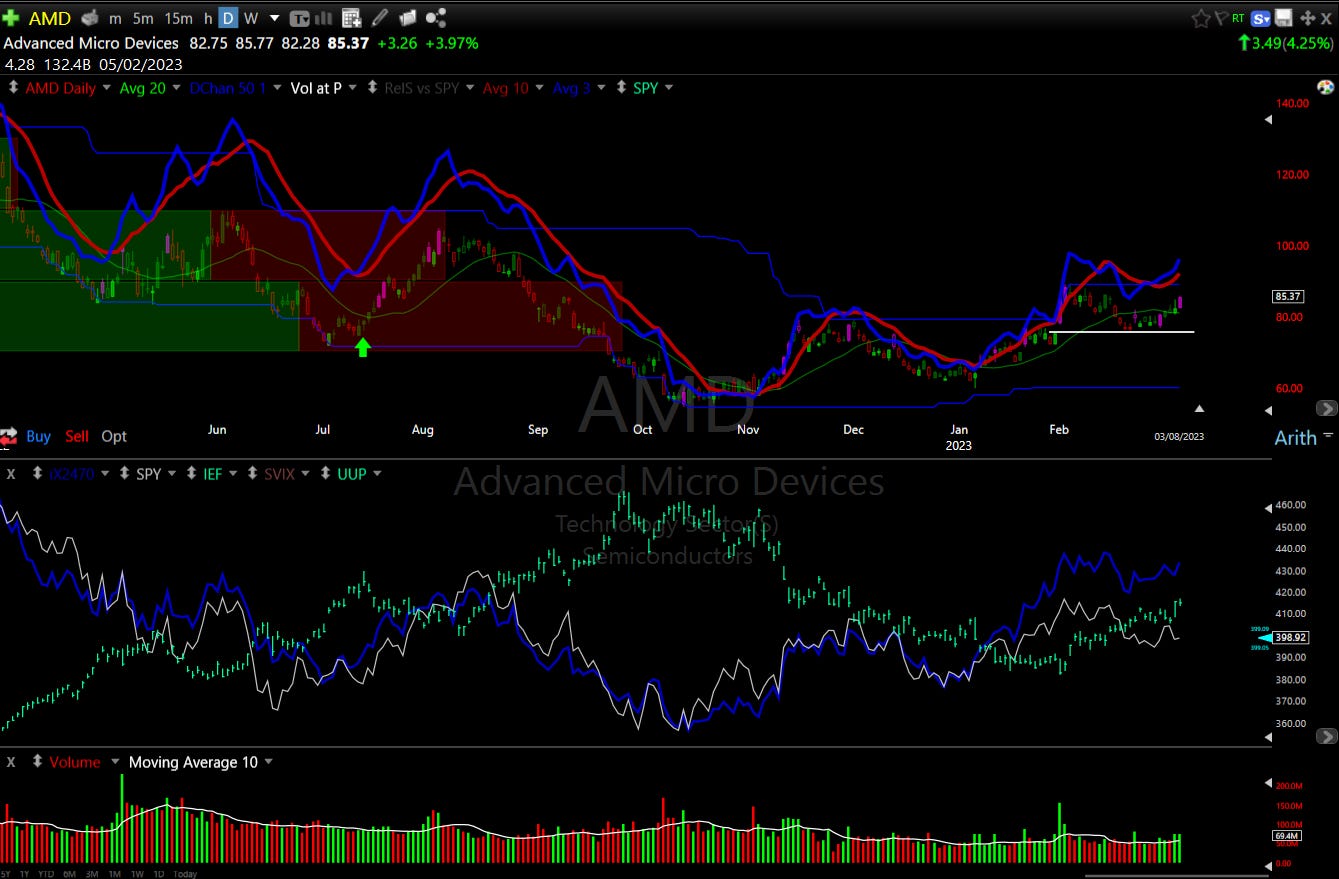The width and height of the screenshot is (1339, 879).
Task: Toggle the Arith scale setting
Action: pyautogui.click(x=1295, y=438)
